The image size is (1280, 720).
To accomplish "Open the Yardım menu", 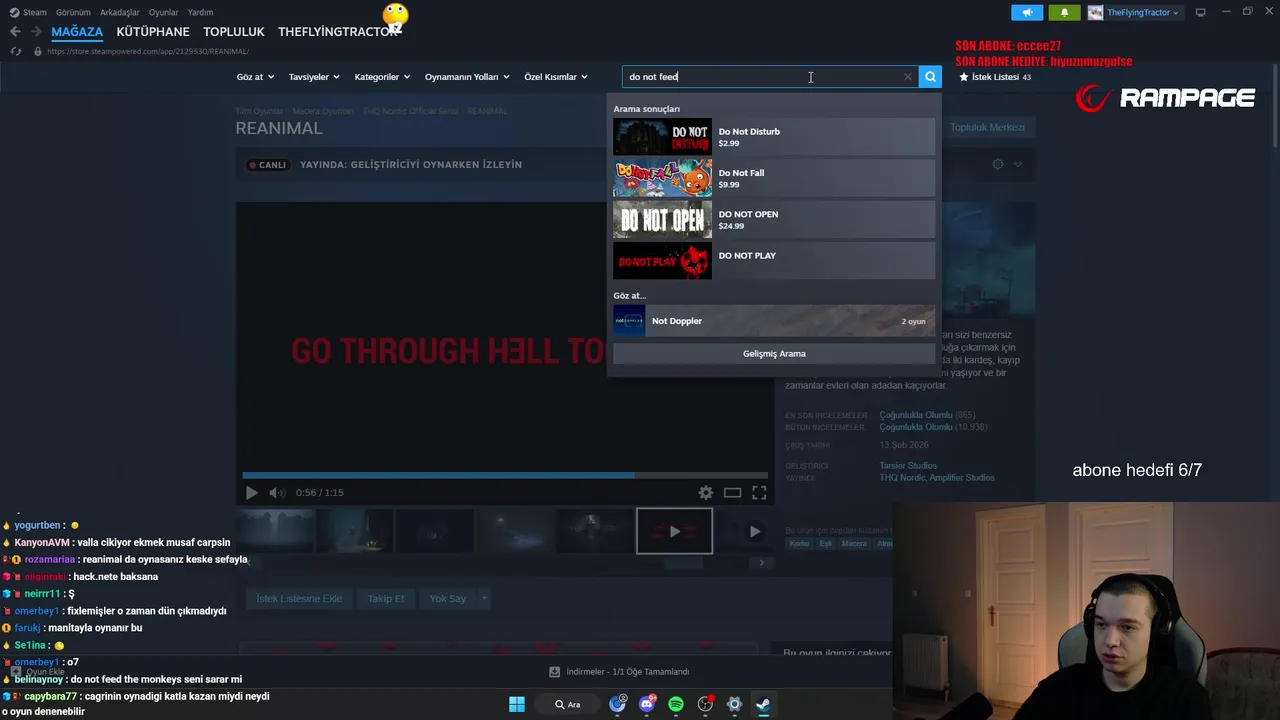I will click(x=200, y=12).
